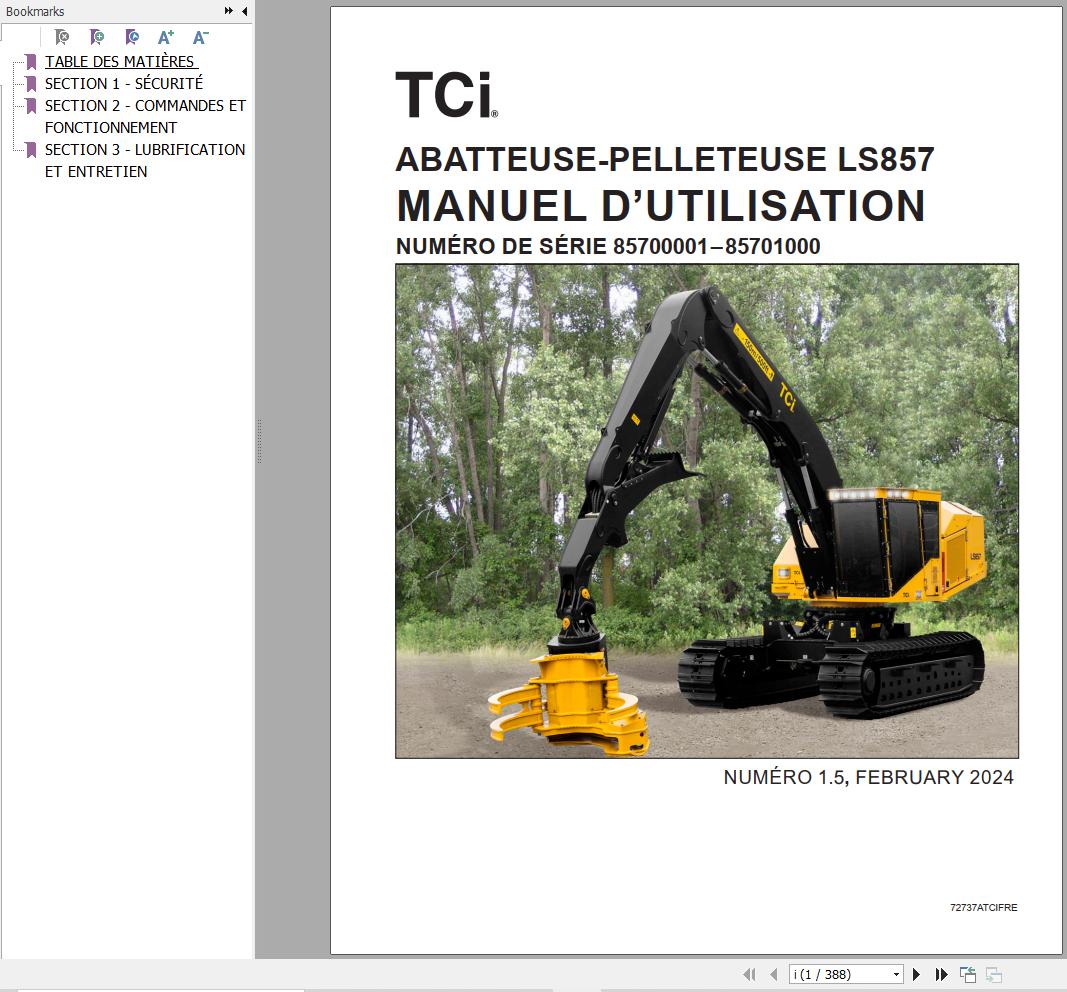Select the TABLE DES MATIÈRES bookmark
This screenshot has height=992, width=1067.
point(119,61)
